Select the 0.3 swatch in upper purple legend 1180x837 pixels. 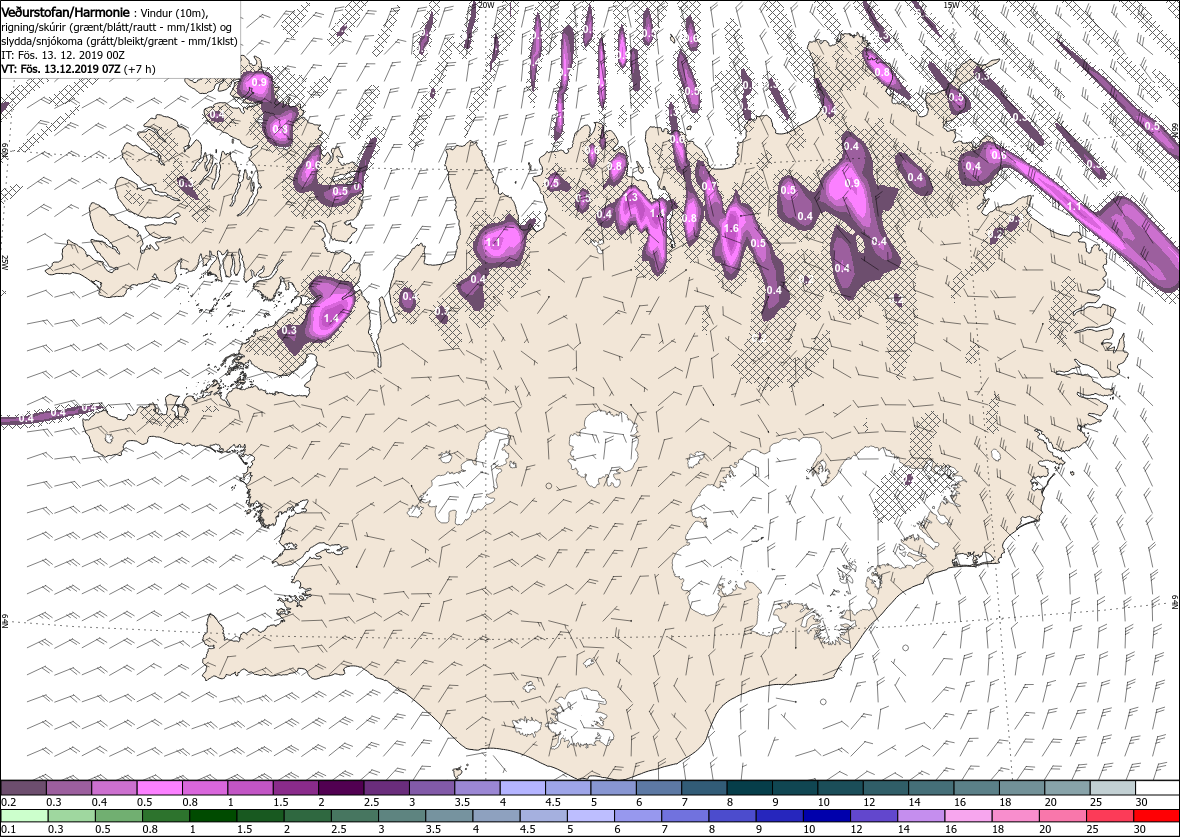click(68, 787)
